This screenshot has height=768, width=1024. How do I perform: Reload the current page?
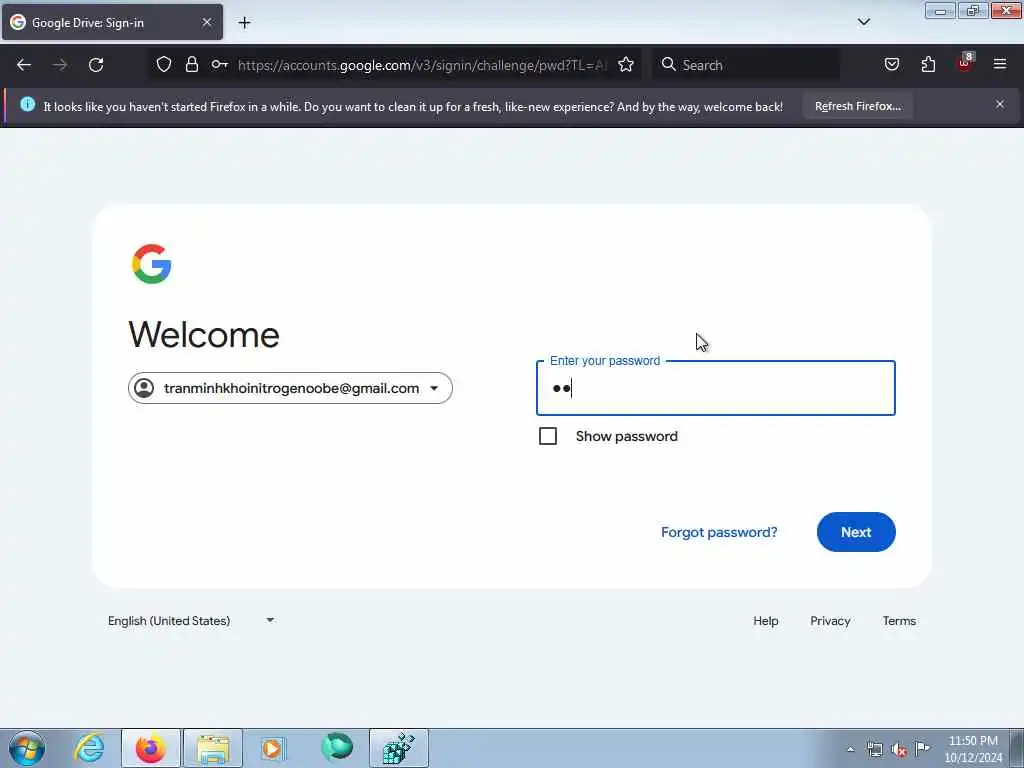[96, 65]
